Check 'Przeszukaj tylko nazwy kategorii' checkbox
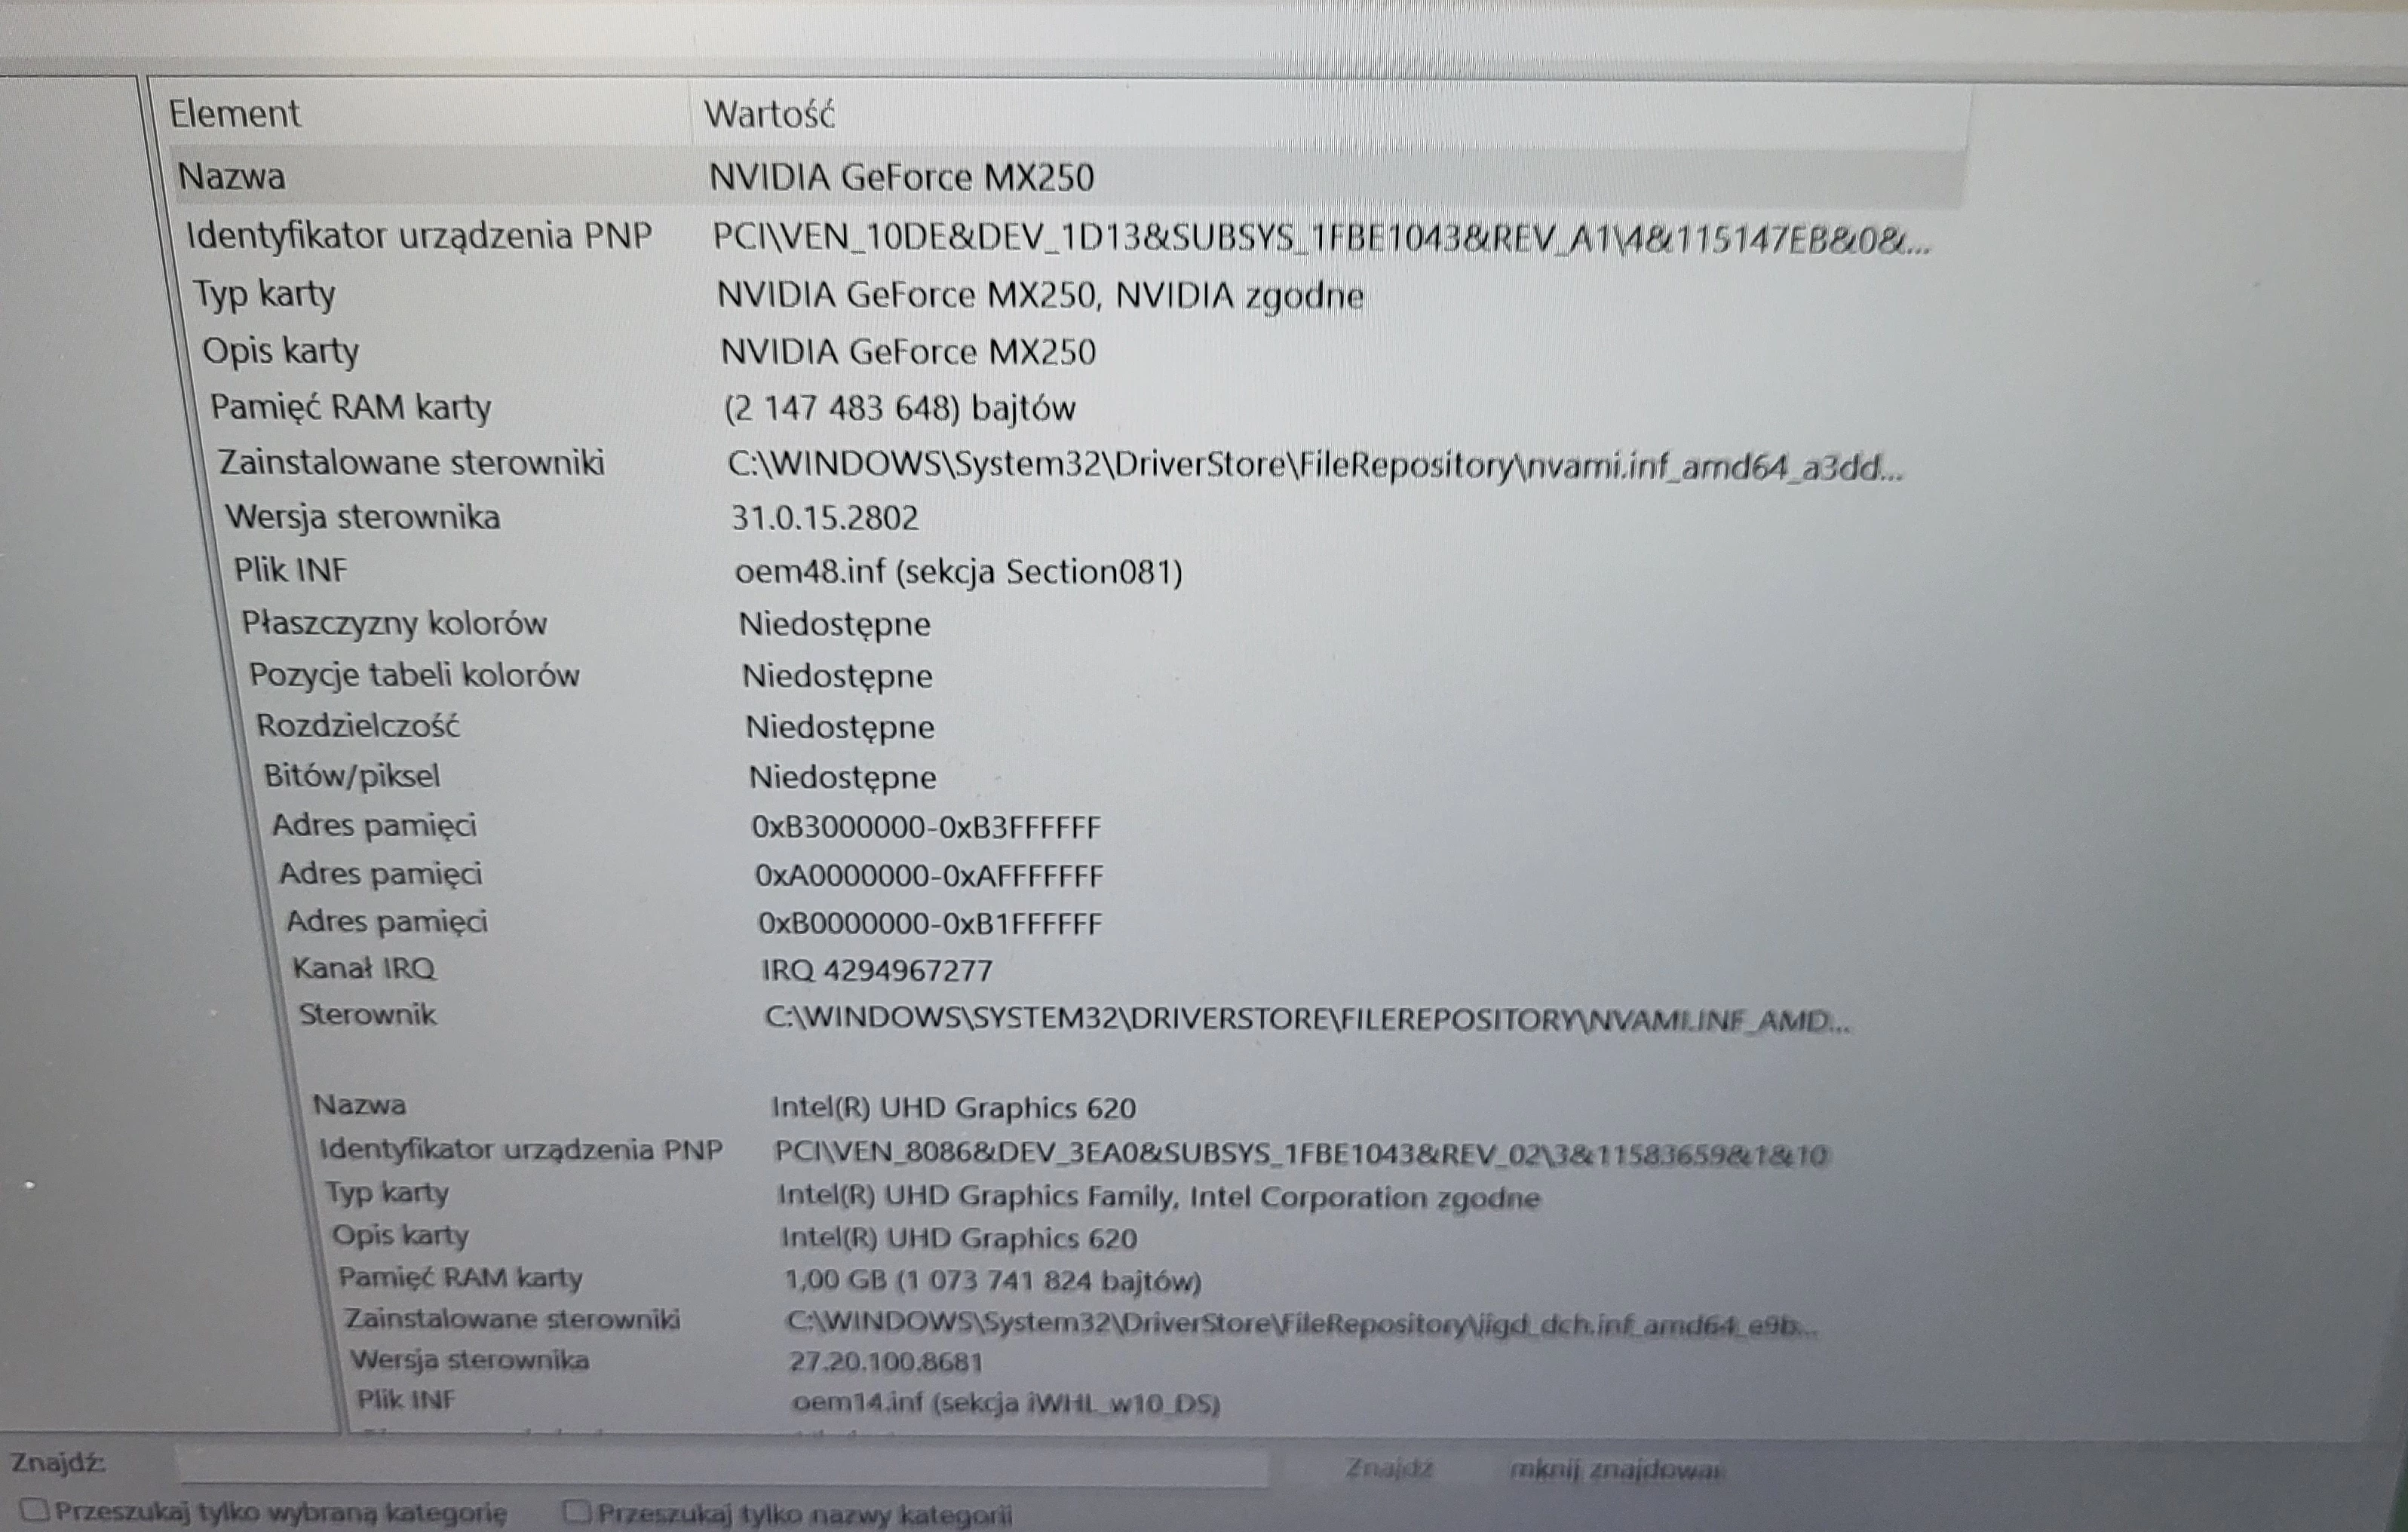 click(576, 1511)
